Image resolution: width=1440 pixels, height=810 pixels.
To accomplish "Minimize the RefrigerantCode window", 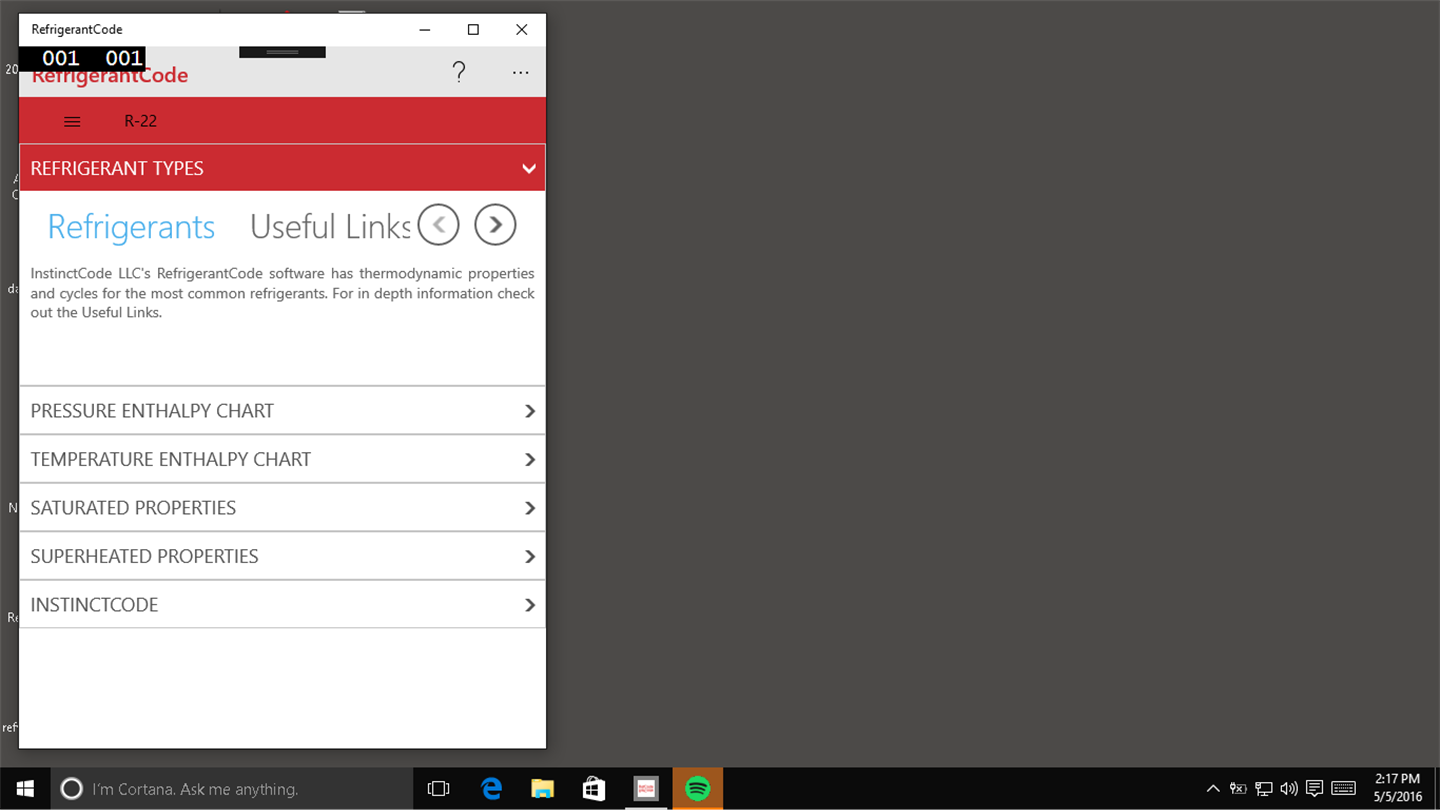I will tap(426, 29).
